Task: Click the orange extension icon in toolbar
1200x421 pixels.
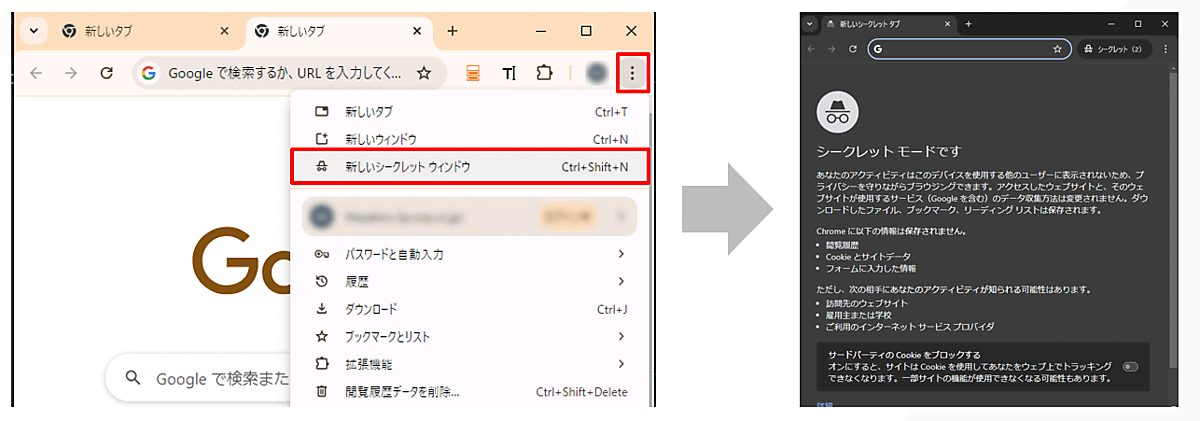Action: click(474, 73)
